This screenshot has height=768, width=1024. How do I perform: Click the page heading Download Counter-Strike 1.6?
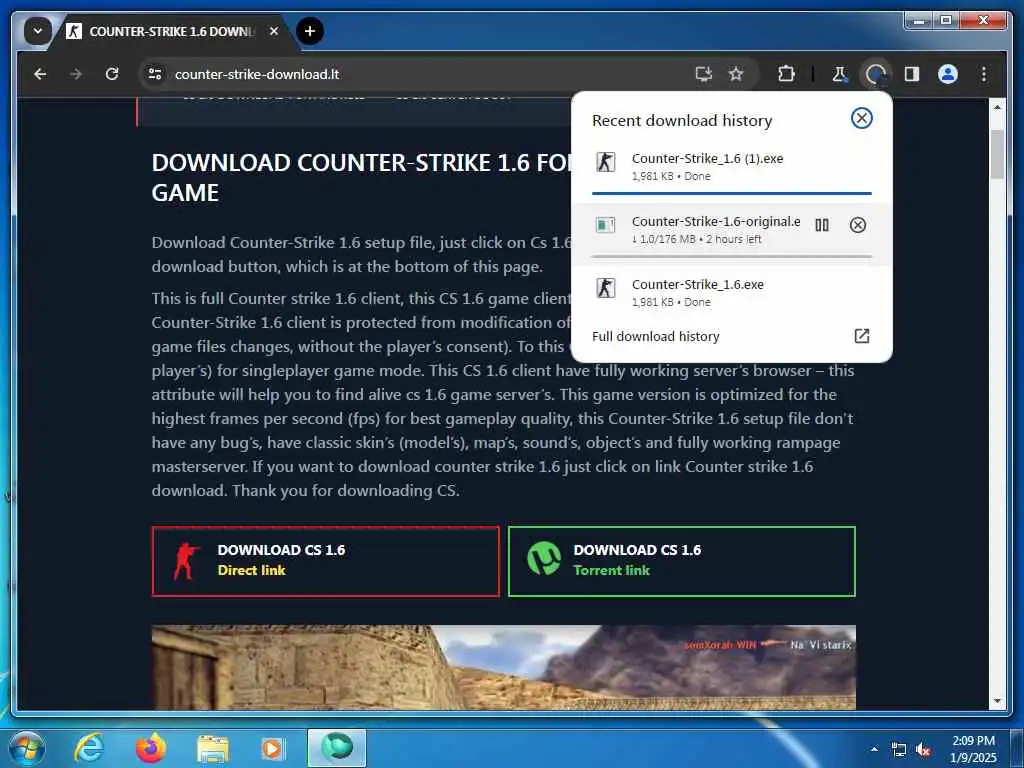tap(360, 178)
